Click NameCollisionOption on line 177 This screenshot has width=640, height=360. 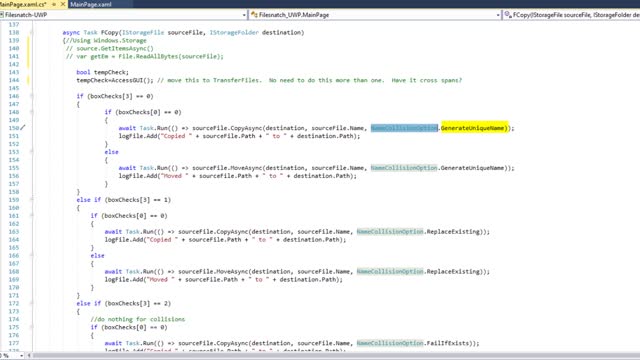point(390,343)
